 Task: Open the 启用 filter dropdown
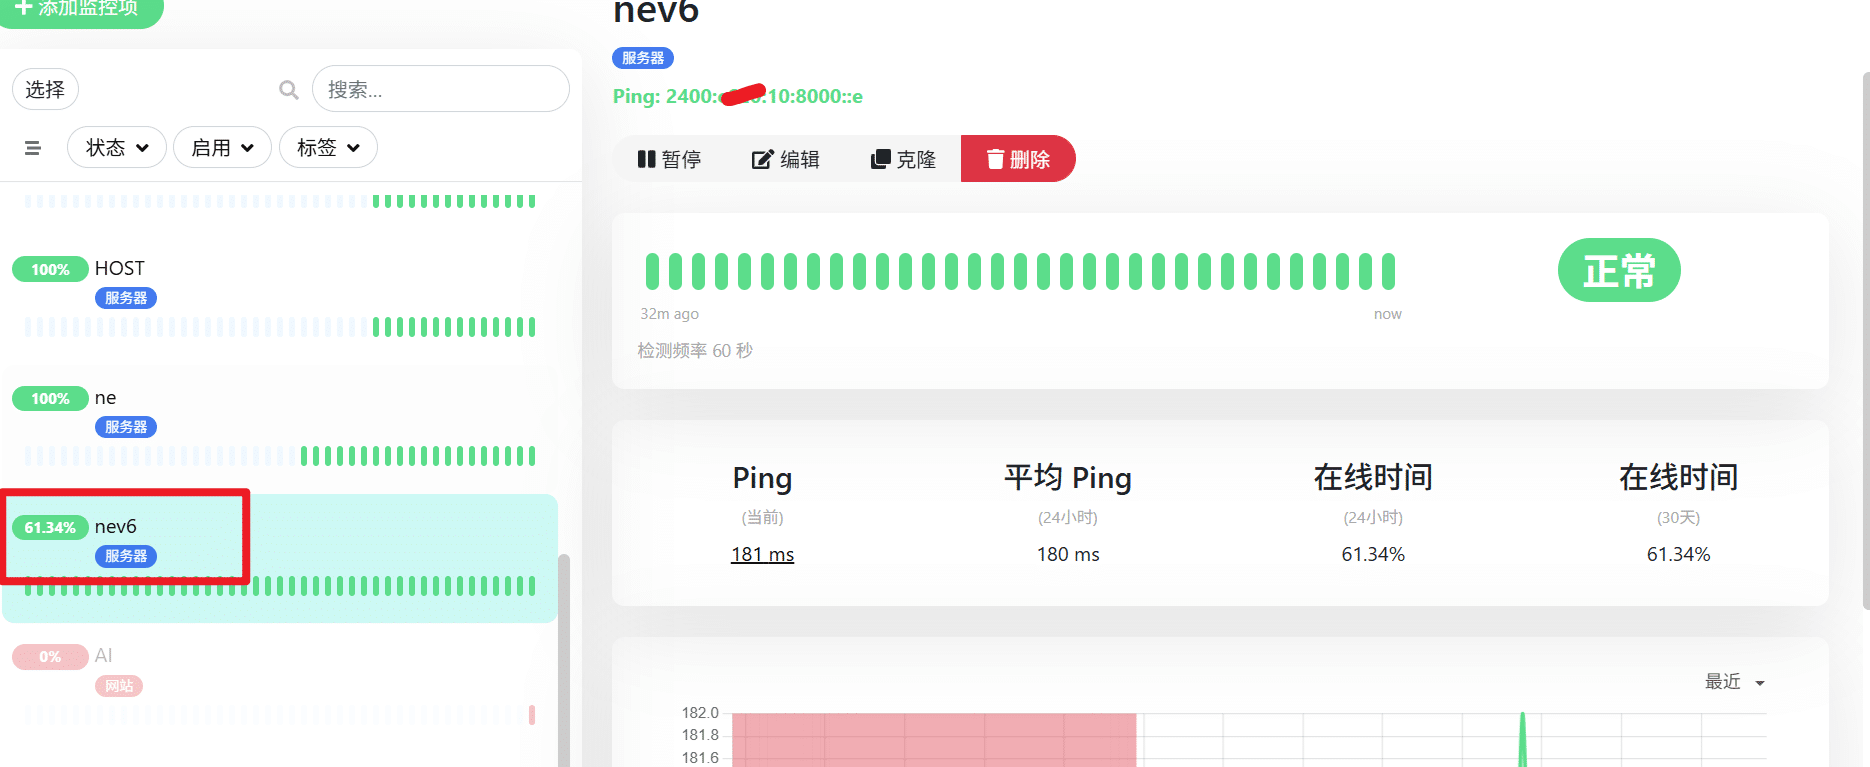click(x=222, y=147)
